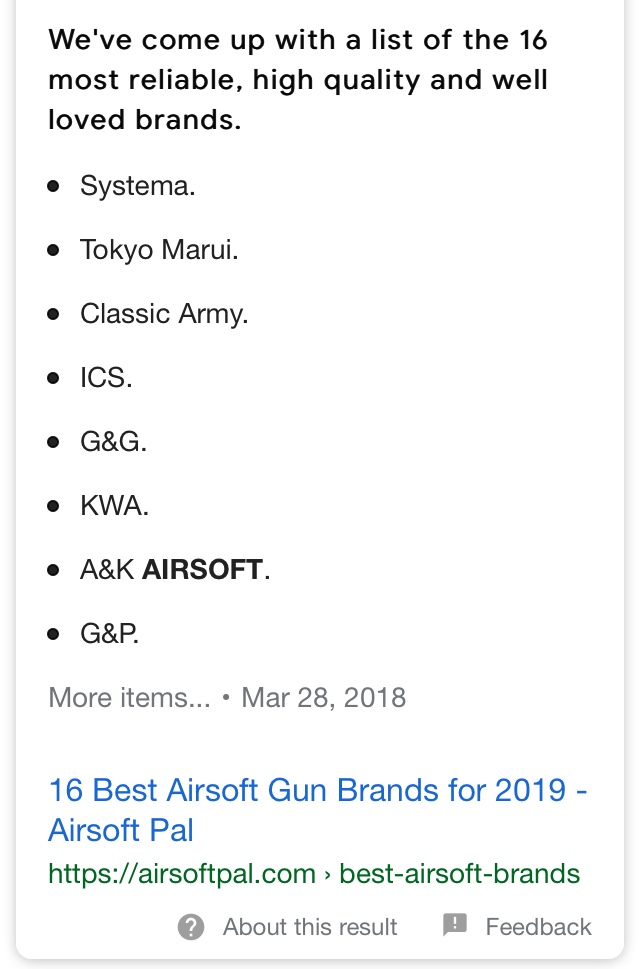
Task: Select the 'Classic Army.' list item
Action: (x=164, y=314)
